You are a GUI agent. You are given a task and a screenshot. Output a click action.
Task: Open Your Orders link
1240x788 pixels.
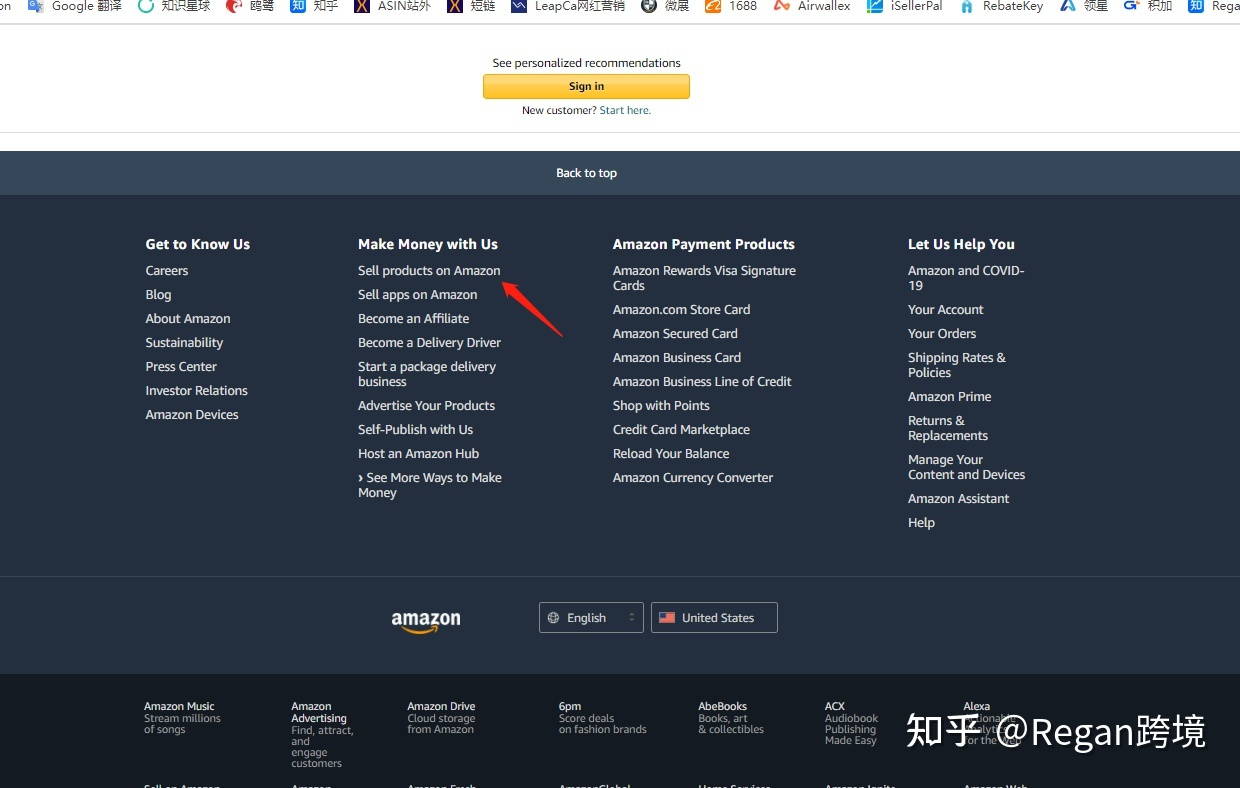[942, 334]
